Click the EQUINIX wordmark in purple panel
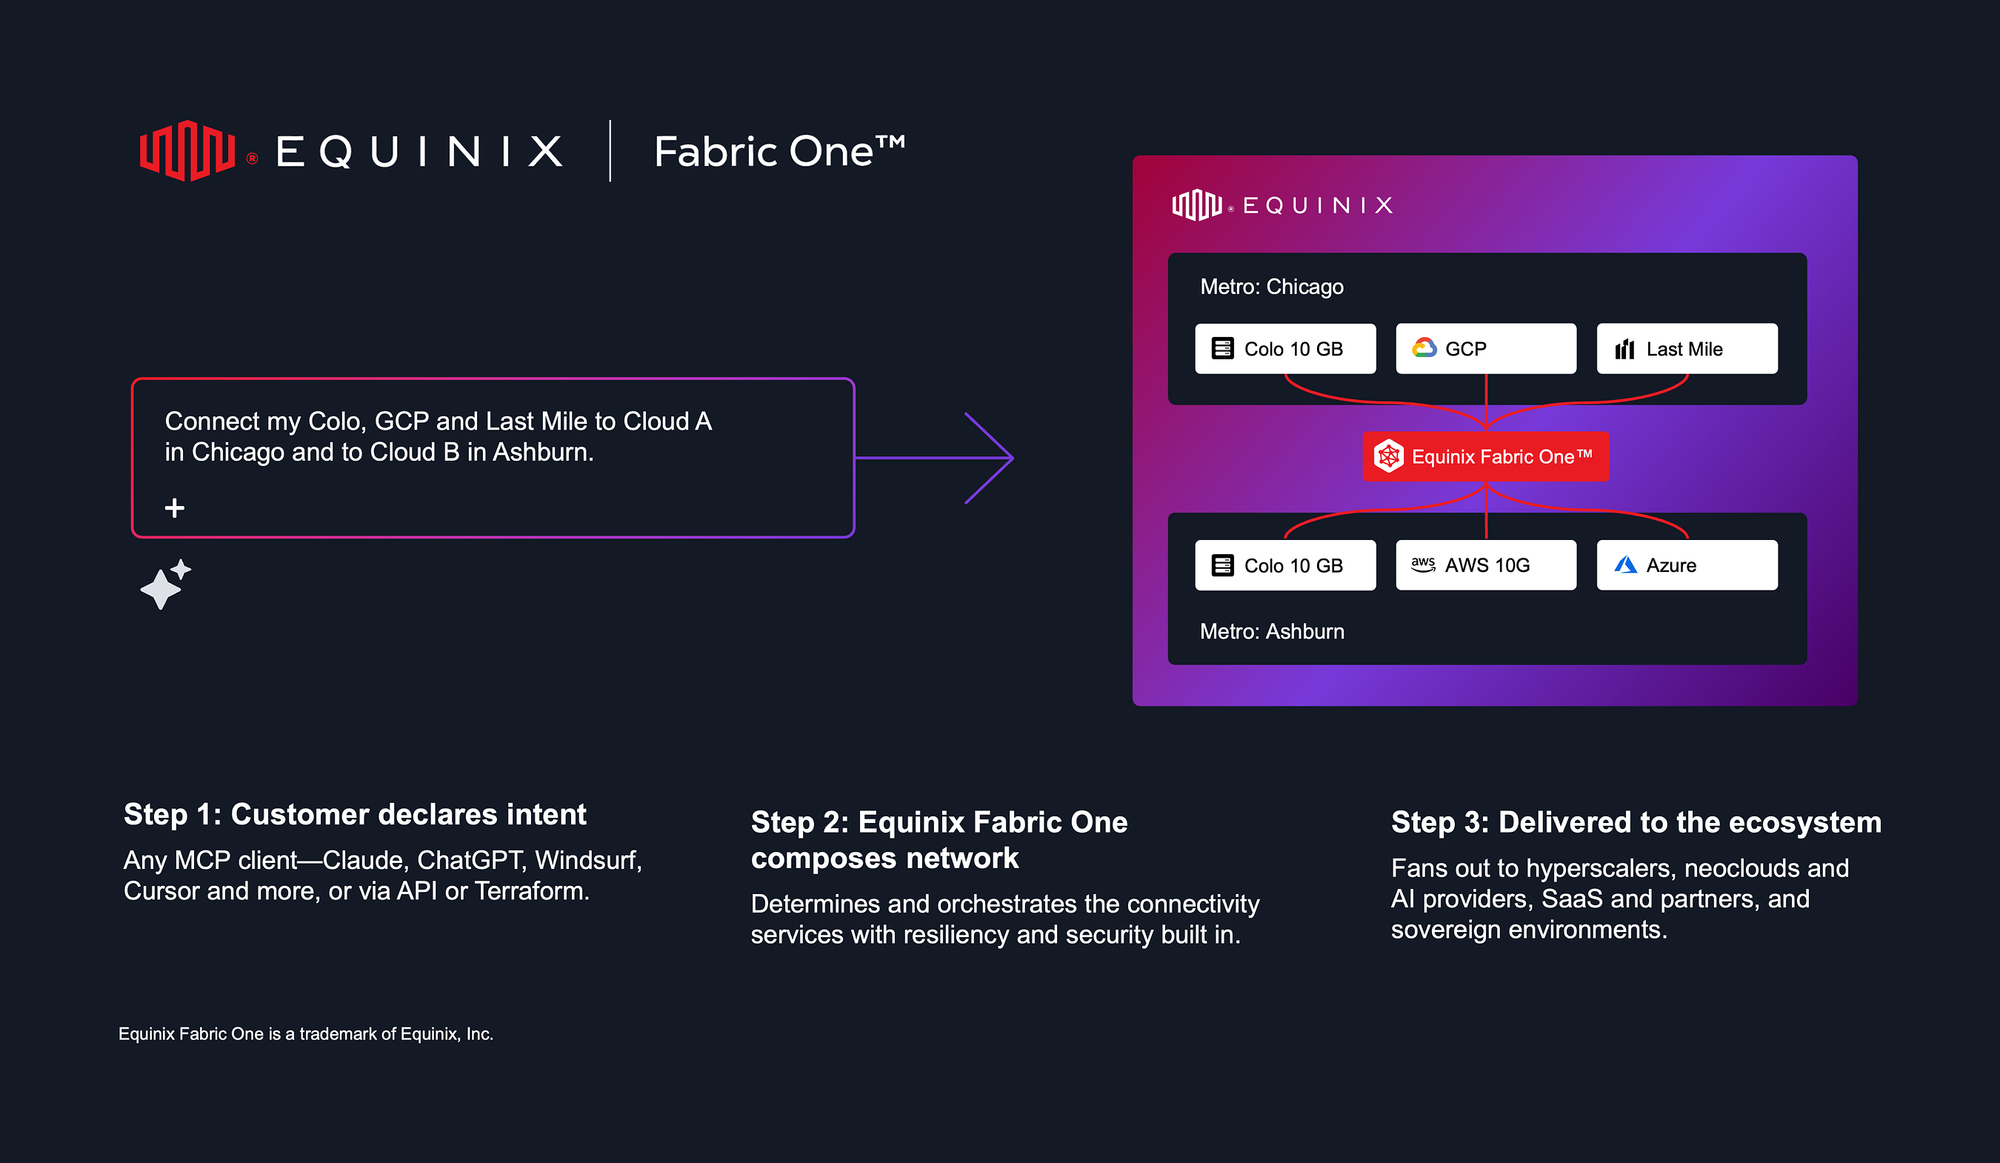 [1318, 205]
